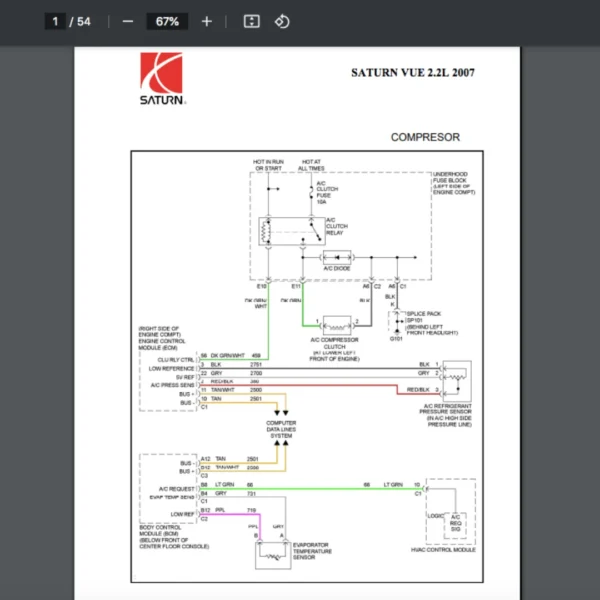Click the 'A/C REQUEST' pin label
Image resolution: width=600 pixels, height=600 pixels.
coord(177,489)
